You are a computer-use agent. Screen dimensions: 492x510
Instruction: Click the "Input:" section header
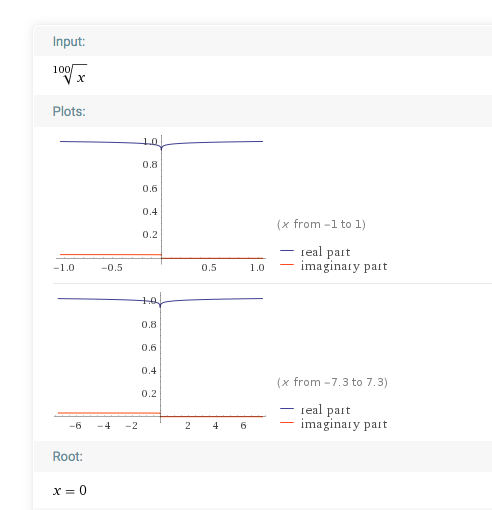pyautogui.click(x=69, y=42)
